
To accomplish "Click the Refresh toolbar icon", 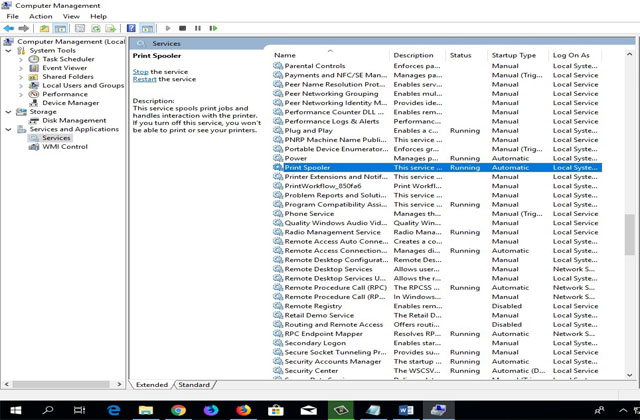I will tap(96, 28).
